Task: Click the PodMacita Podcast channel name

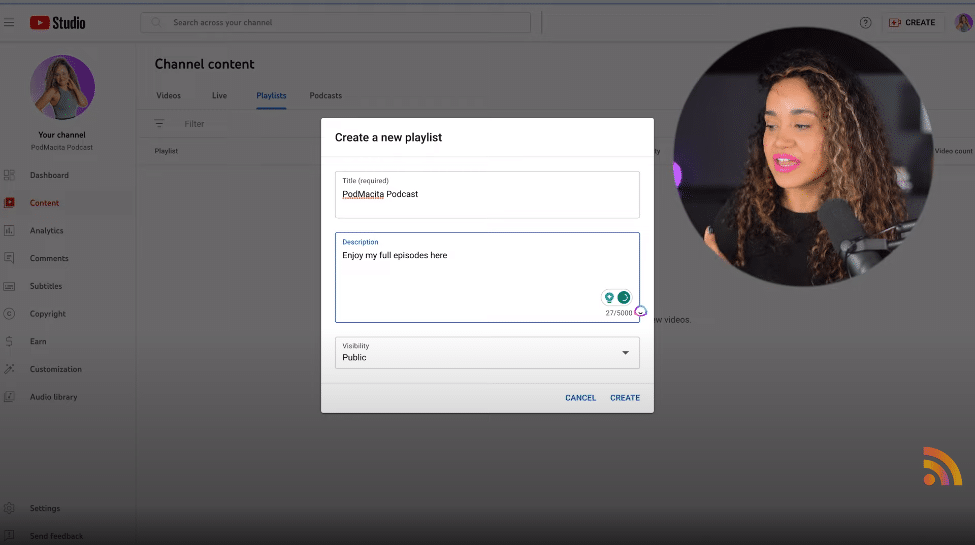Action: [x=62, y=147]
